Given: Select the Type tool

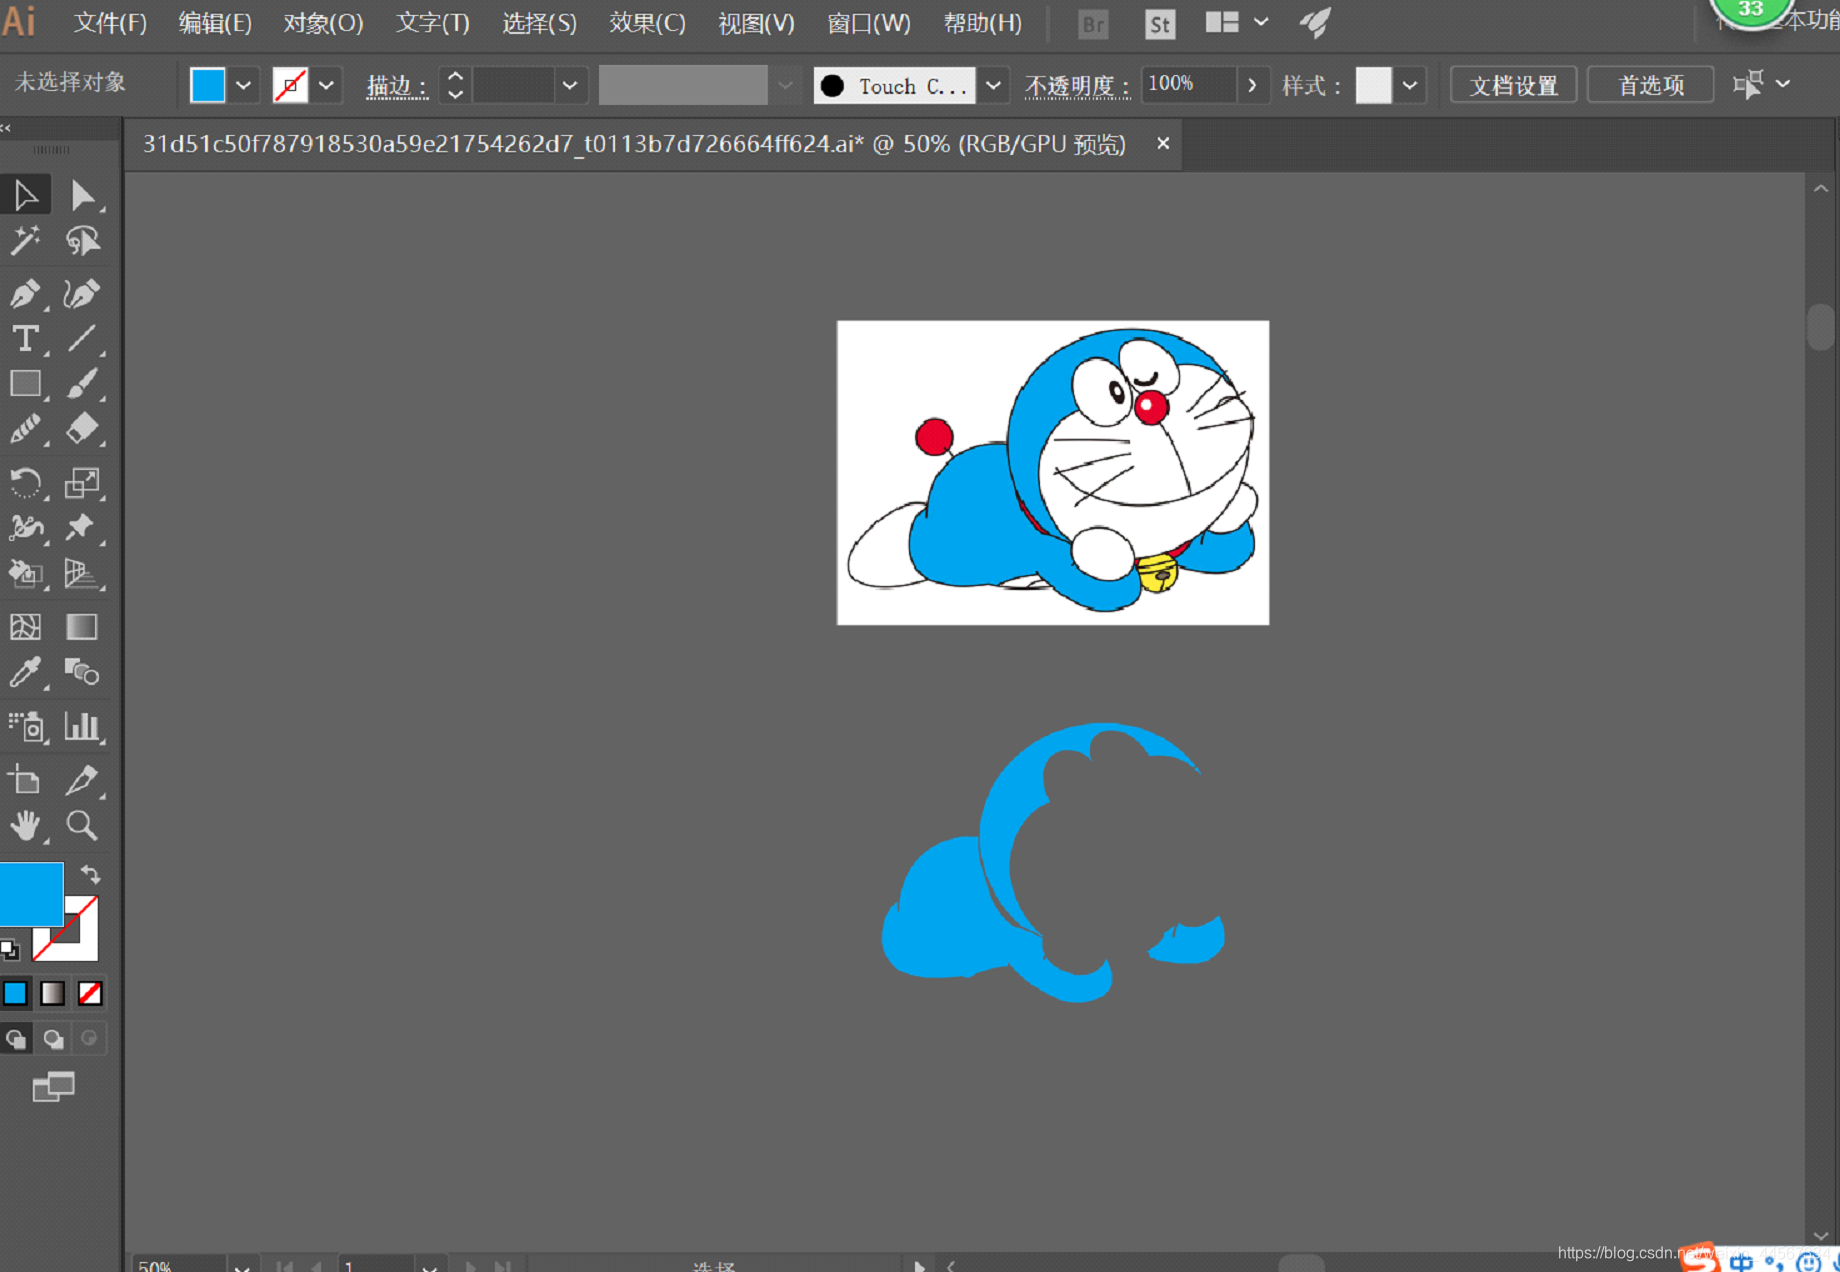Looking at the screenshot, I should [x=26, y=338].
